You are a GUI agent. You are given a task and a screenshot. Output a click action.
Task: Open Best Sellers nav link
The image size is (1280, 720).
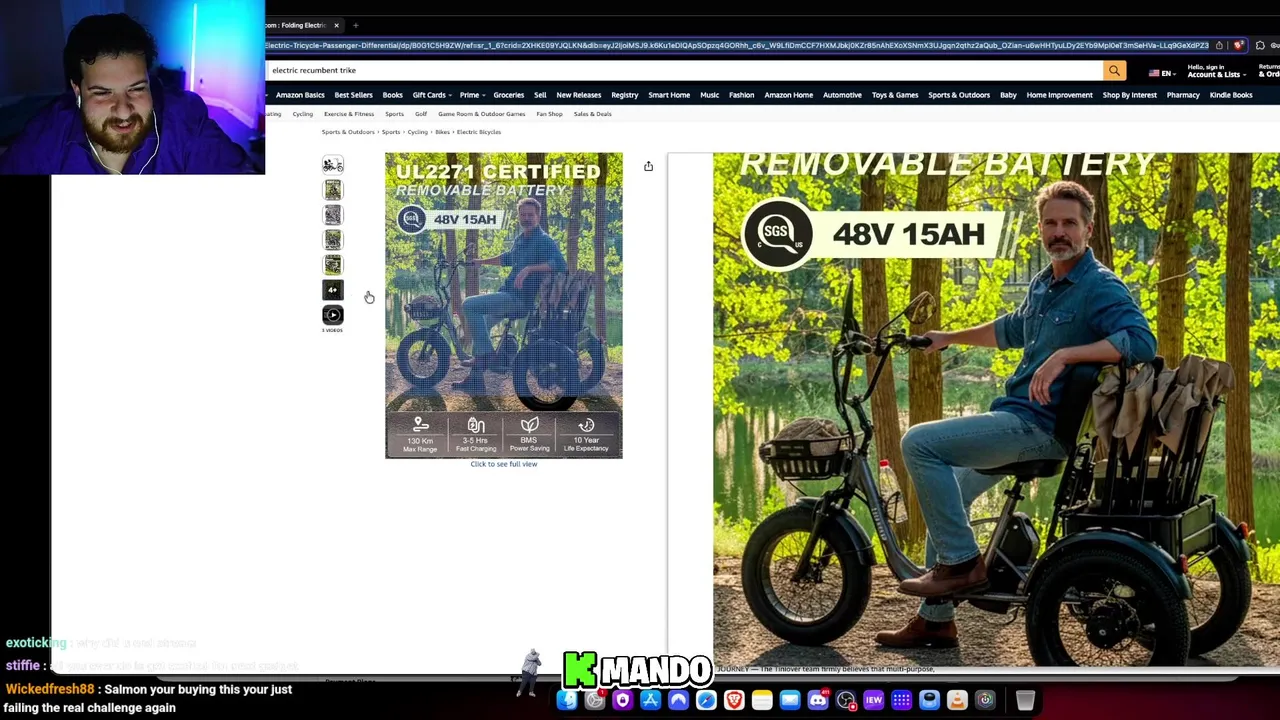[x=353, y=95]
